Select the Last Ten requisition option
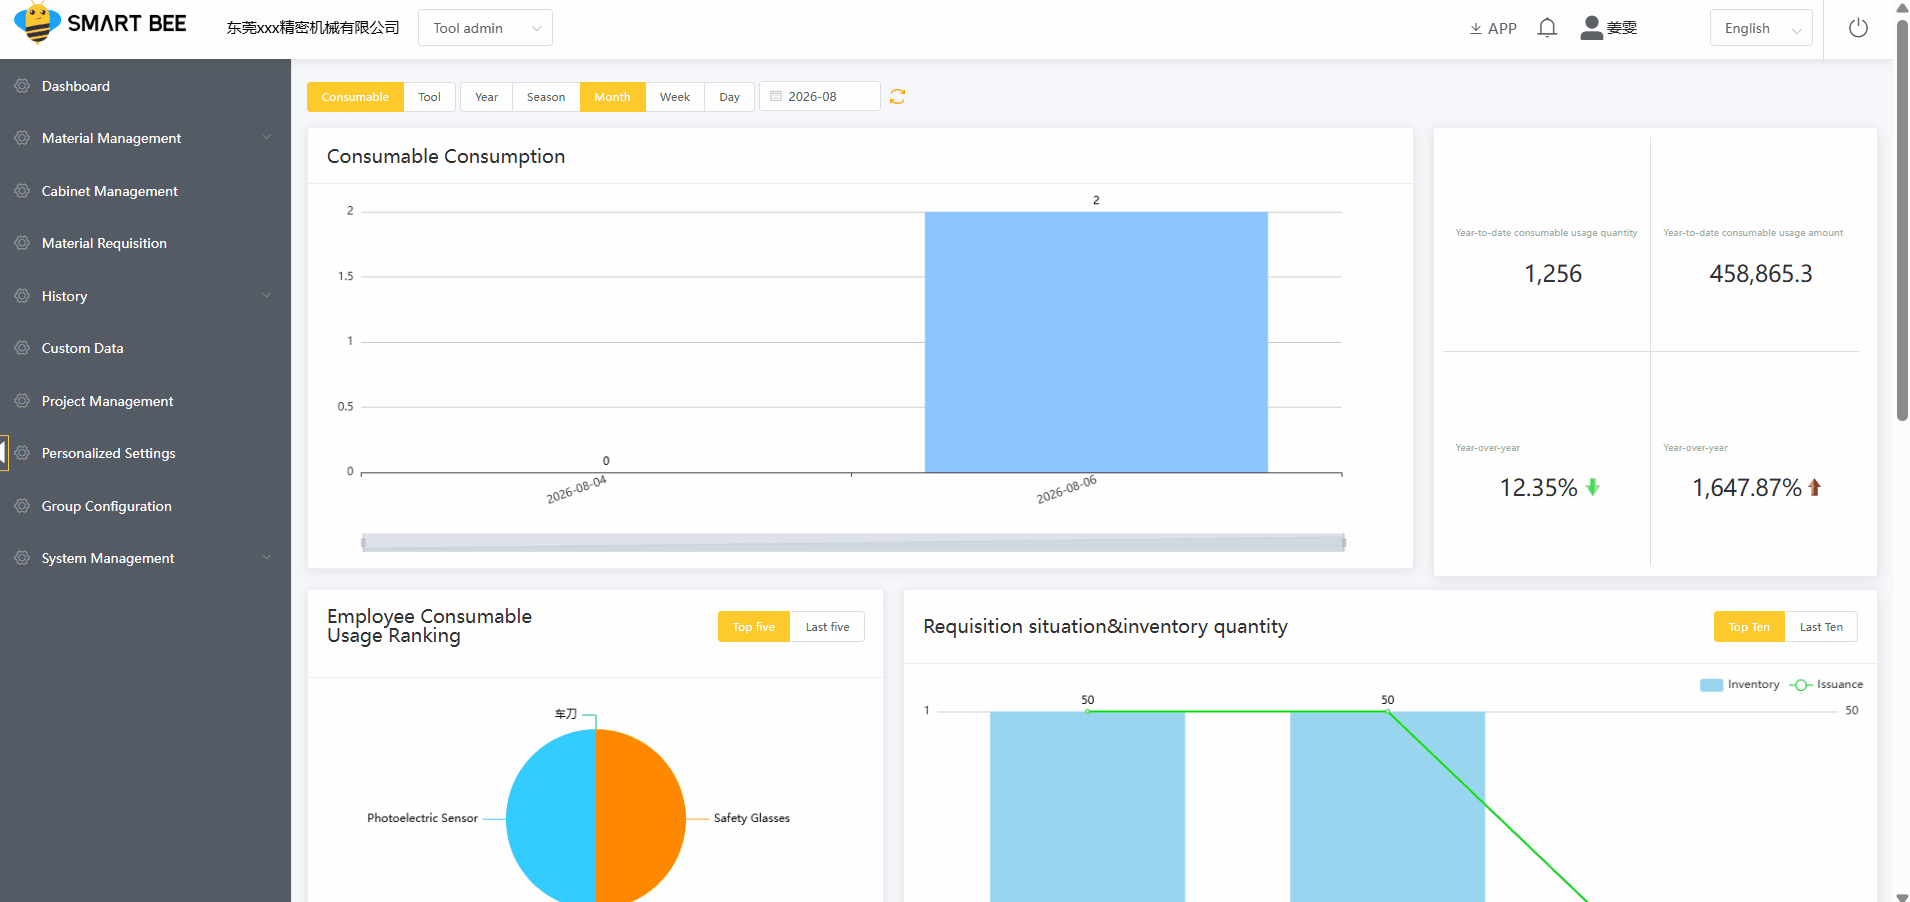1910x902 pixels. pyautogui.click(x=1821, y=627)
